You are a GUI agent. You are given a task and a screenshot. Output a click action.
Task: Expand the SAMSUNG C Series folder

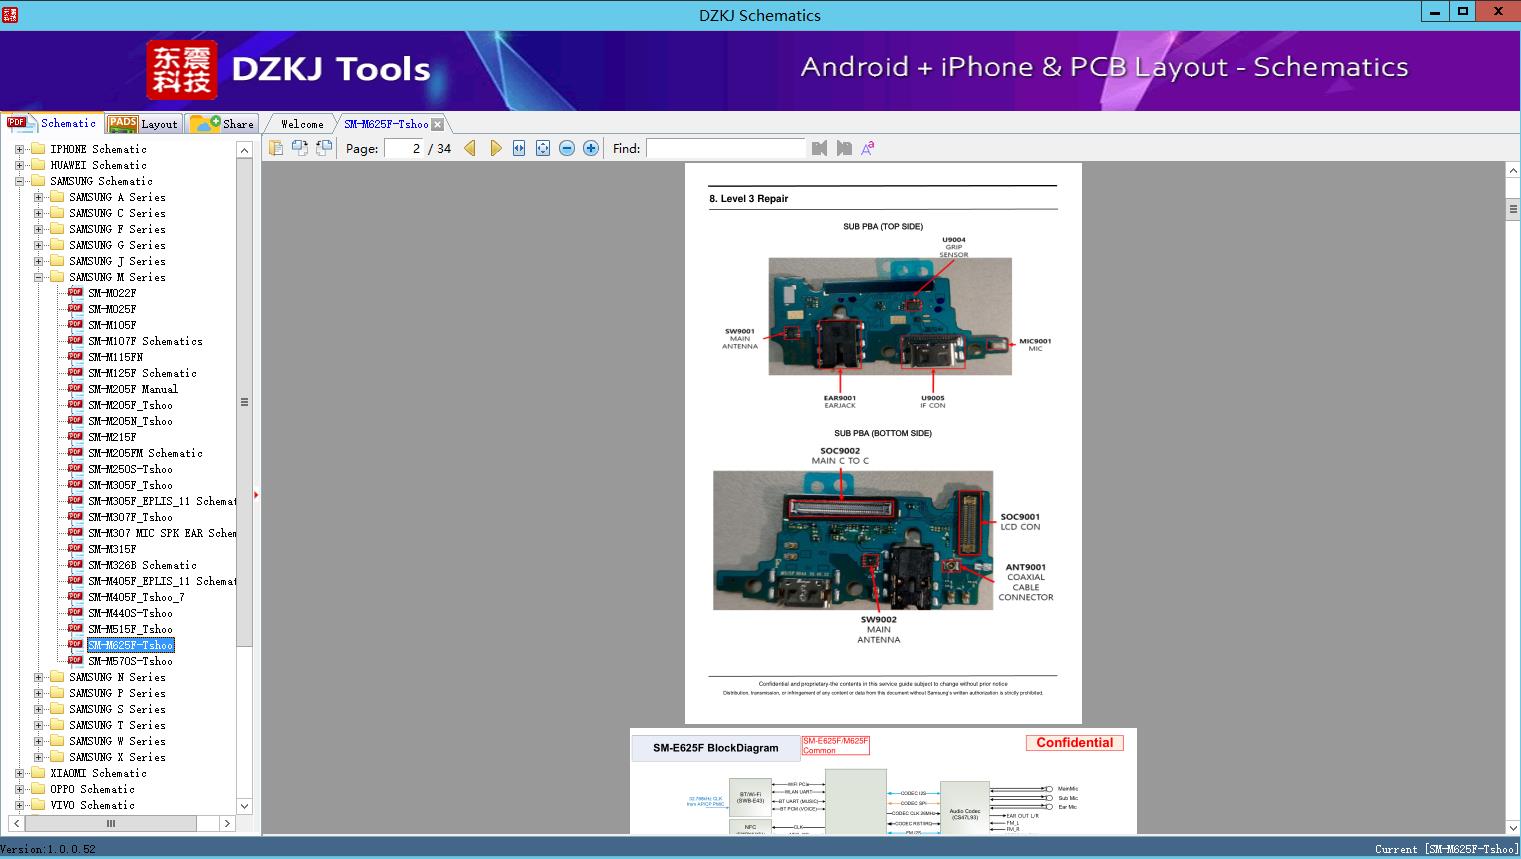(38, 213)
